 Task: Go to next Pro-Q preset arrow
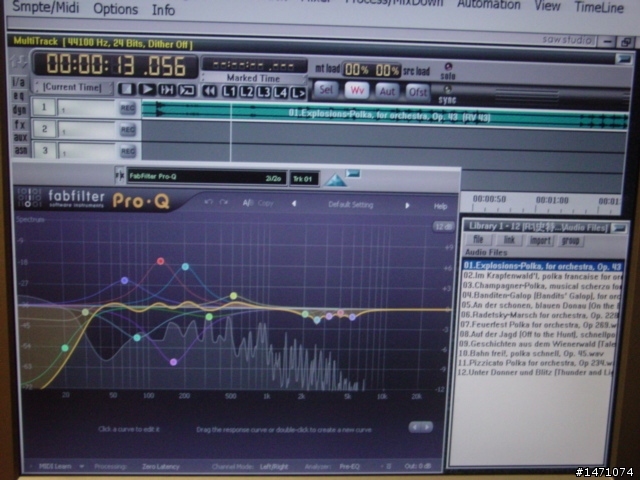[x=407, y=205]
